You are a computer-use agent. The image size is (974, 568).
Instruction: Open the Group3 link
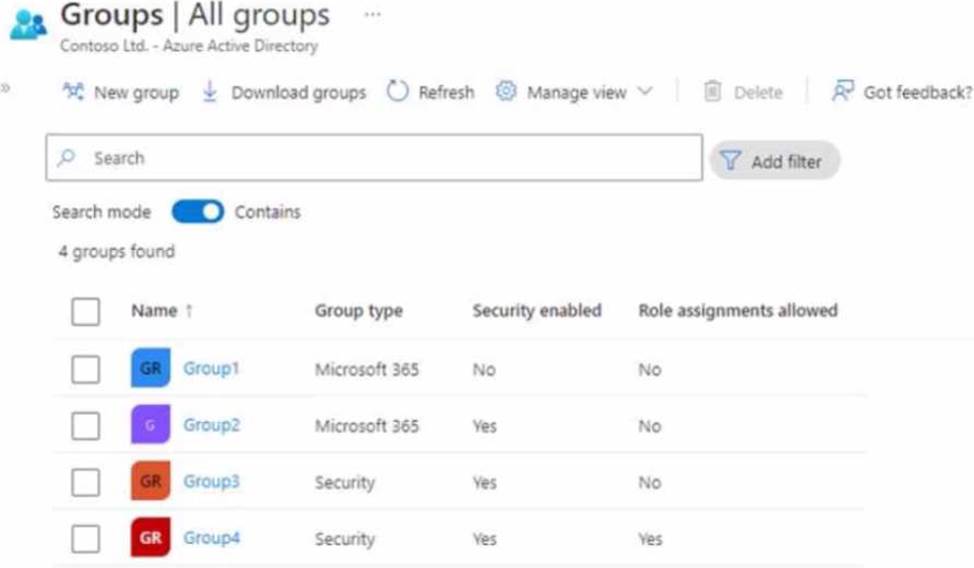[x=211, y=482]
